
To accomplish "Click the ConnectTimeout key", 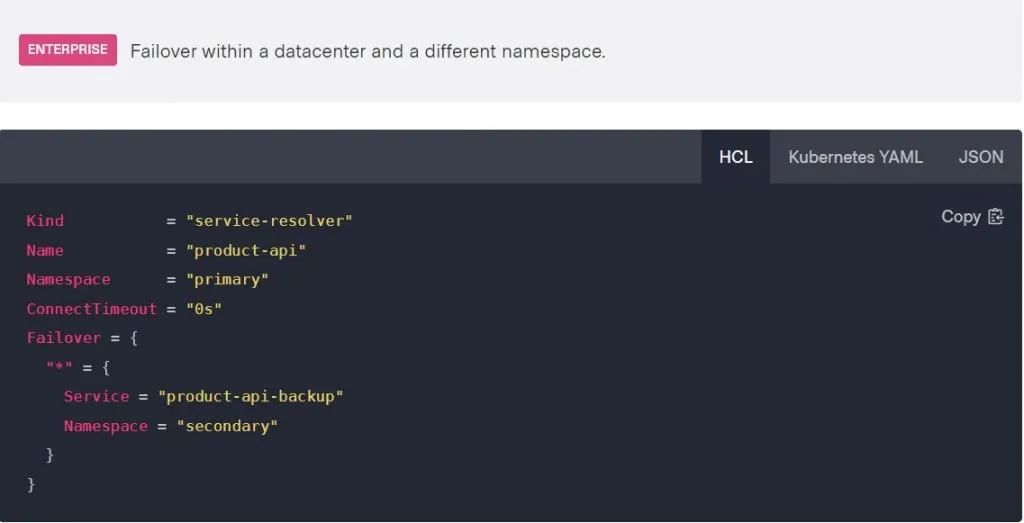I will tap(91, 309).
